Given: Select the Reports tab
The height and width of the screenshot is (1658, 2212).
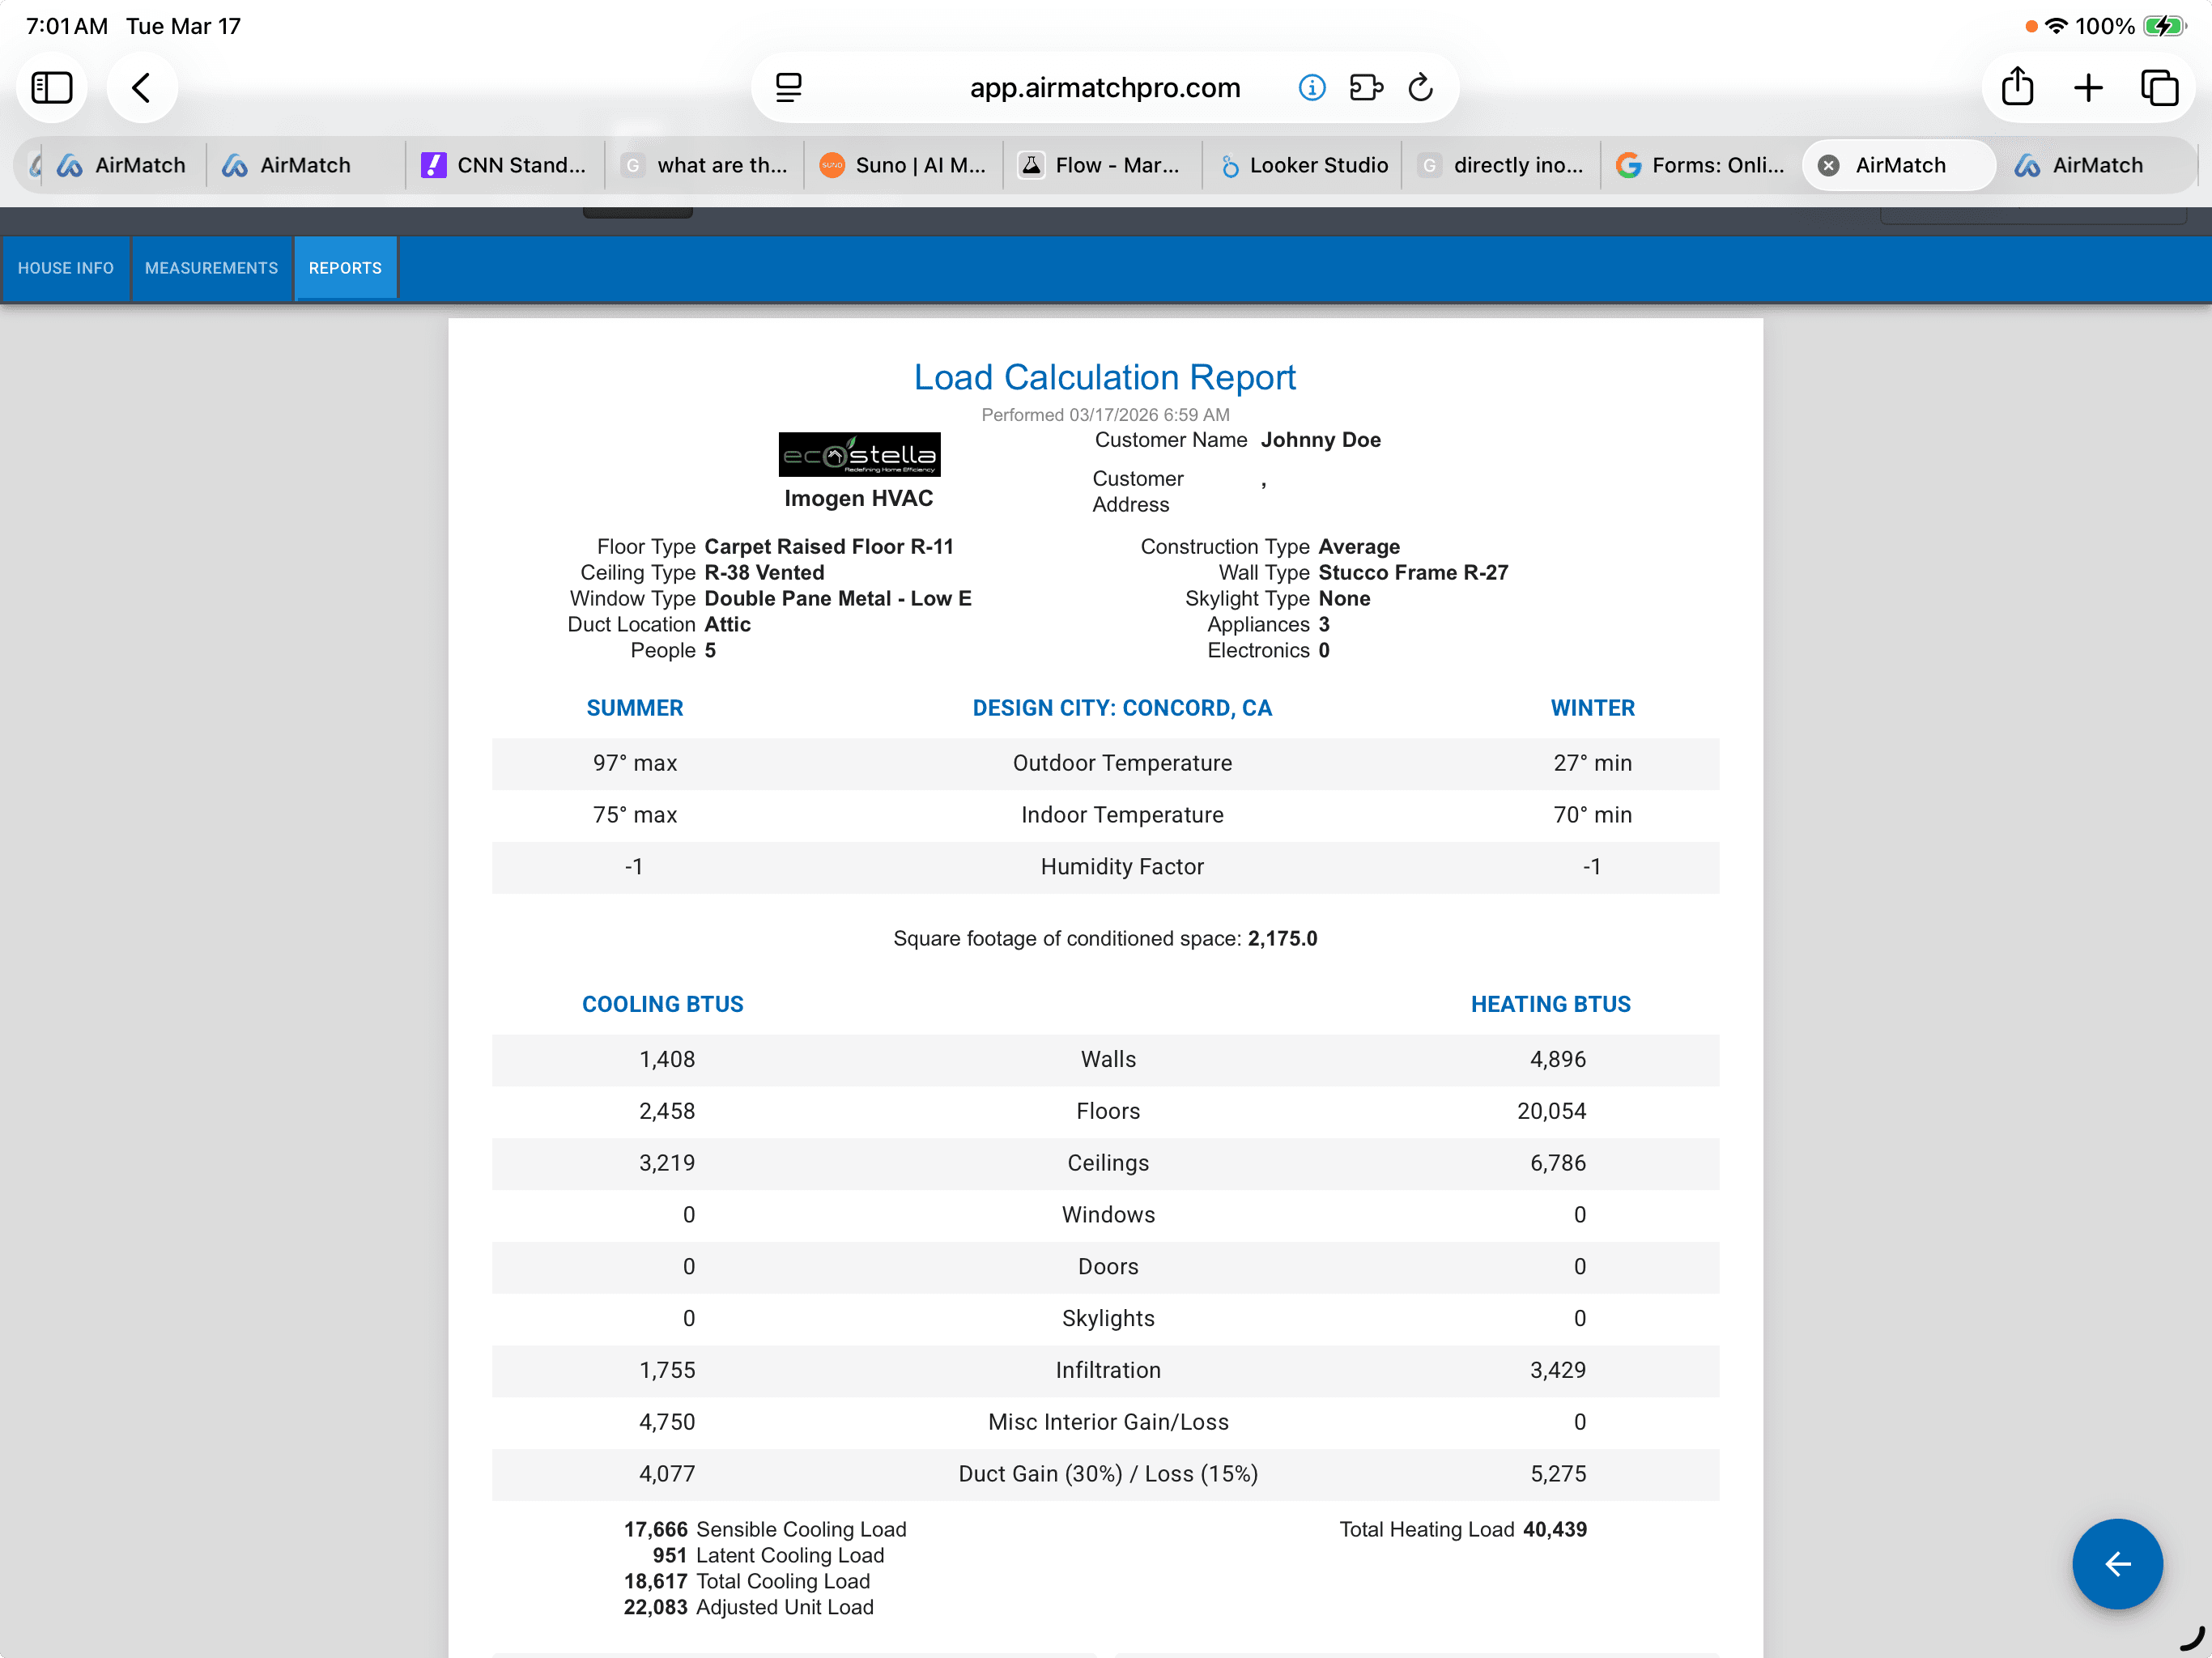Looking at the screenshot, I should (x=345, y=268).
